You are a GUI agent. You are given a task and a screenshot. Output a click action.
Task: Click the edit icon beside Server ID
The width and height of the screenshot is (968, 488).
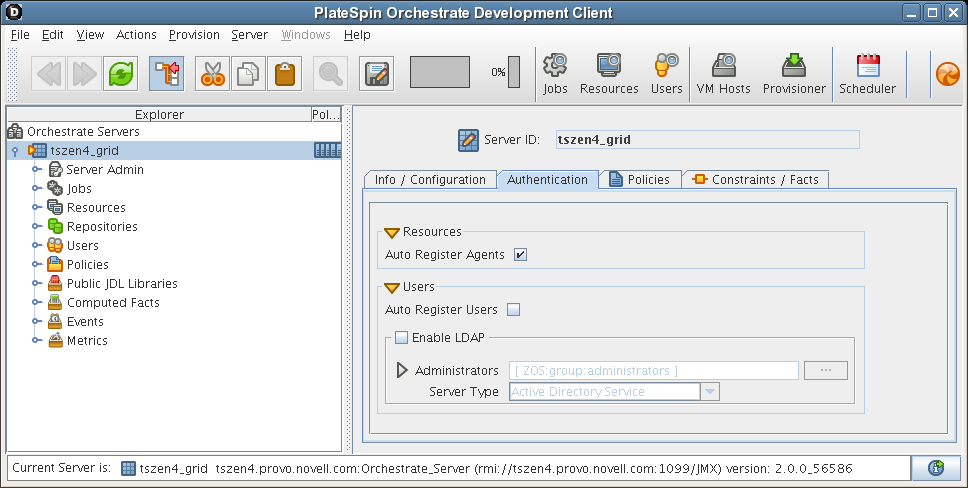tap(469, 140)
